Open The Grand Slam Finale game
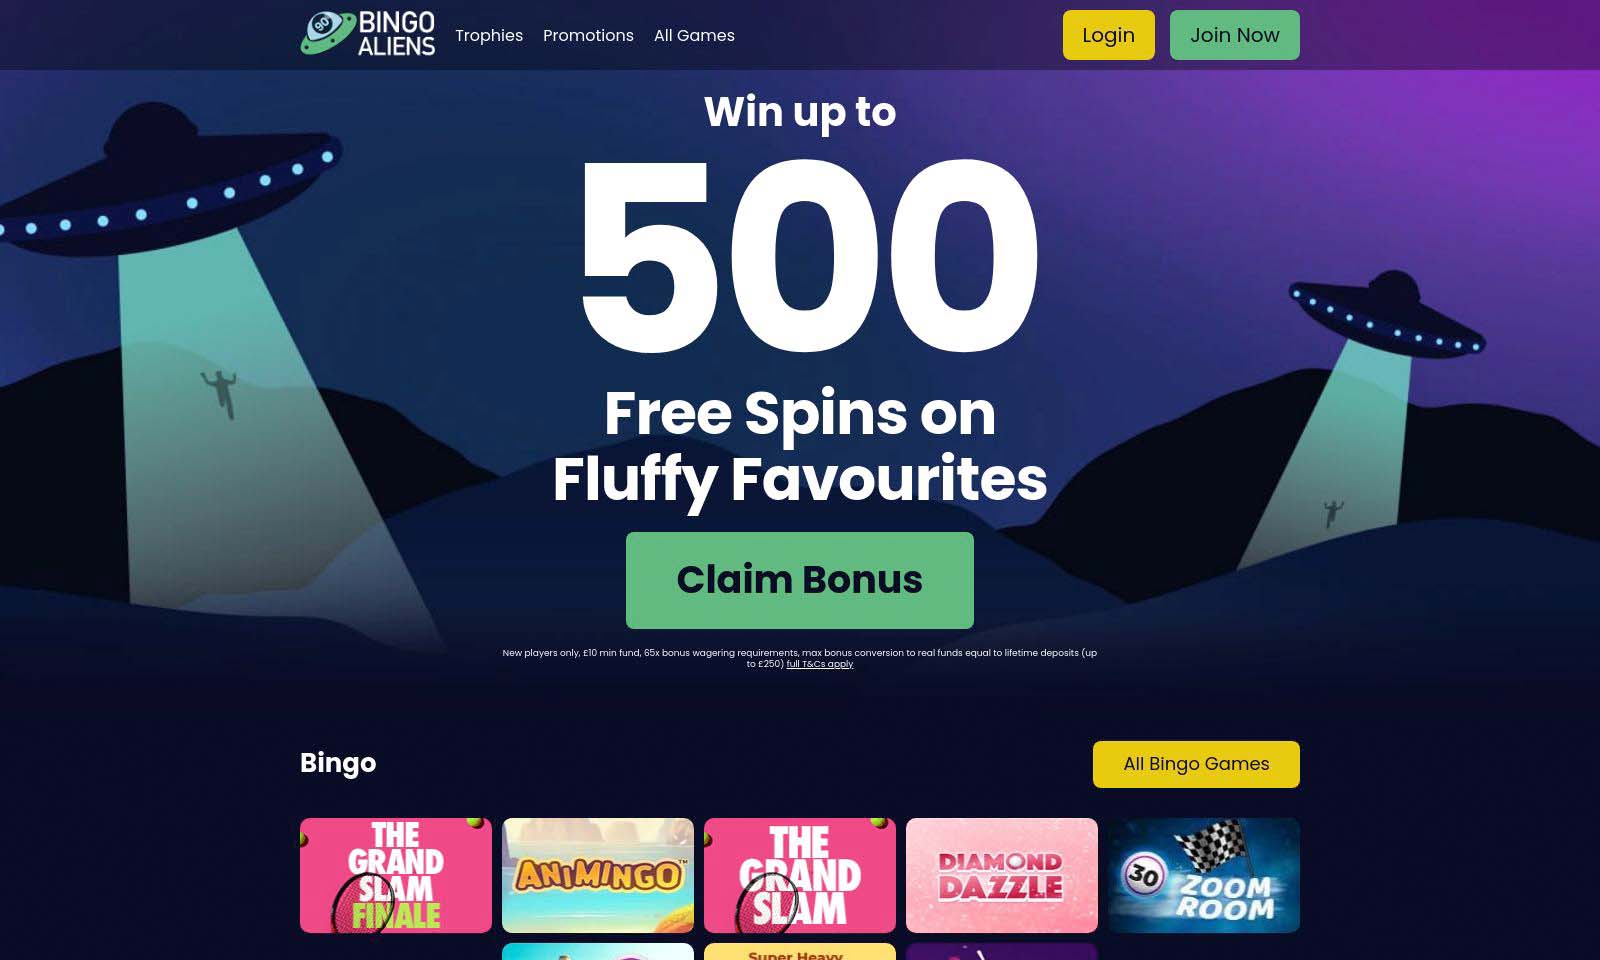Image resolution: width=1600 pixels, height=960 pixels. (396, 875)
